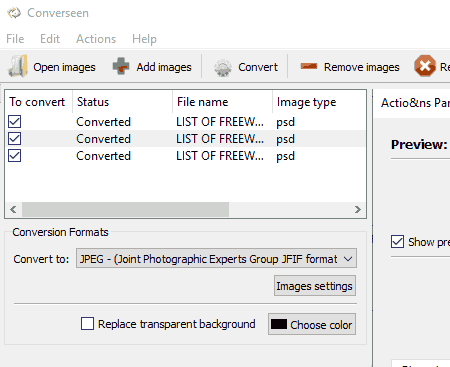The height and width of the screenshot is (367, 450).
Task: Click the Open images folder icon
Action: coord(18,66)
